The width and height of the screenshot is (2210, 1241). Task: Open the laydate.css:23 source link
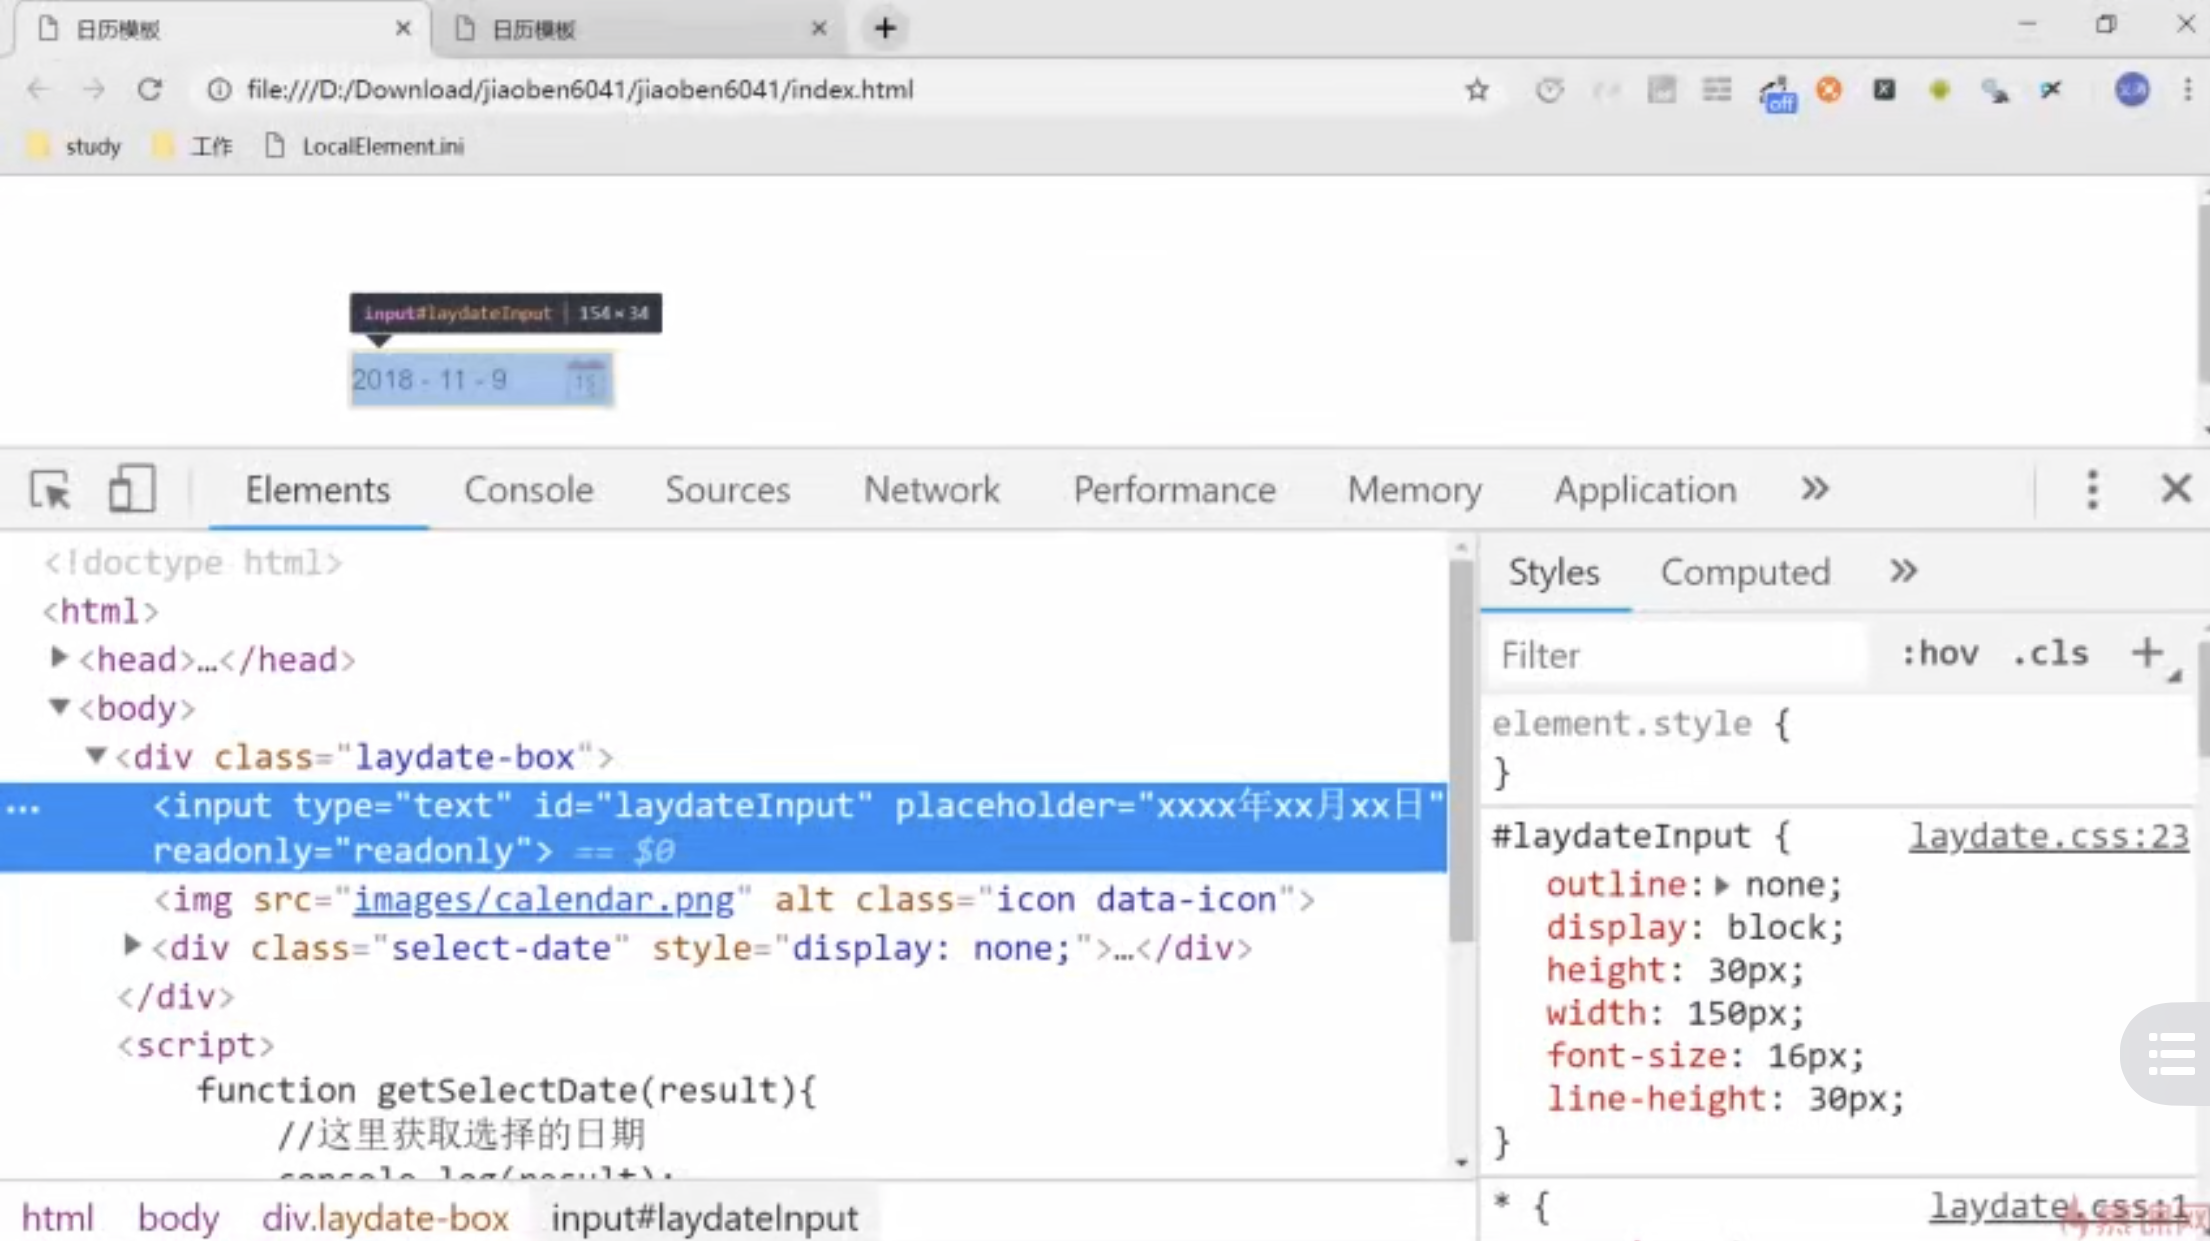pyautogui.click(x=2048, y=836)
